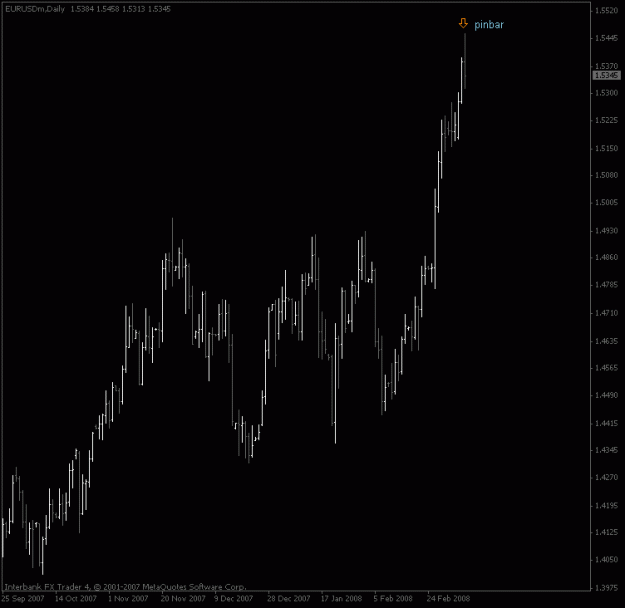The height and width of the screenshot is (608, 625).
Task: Click price scale label 1.5520
Action: click(606, 11)
